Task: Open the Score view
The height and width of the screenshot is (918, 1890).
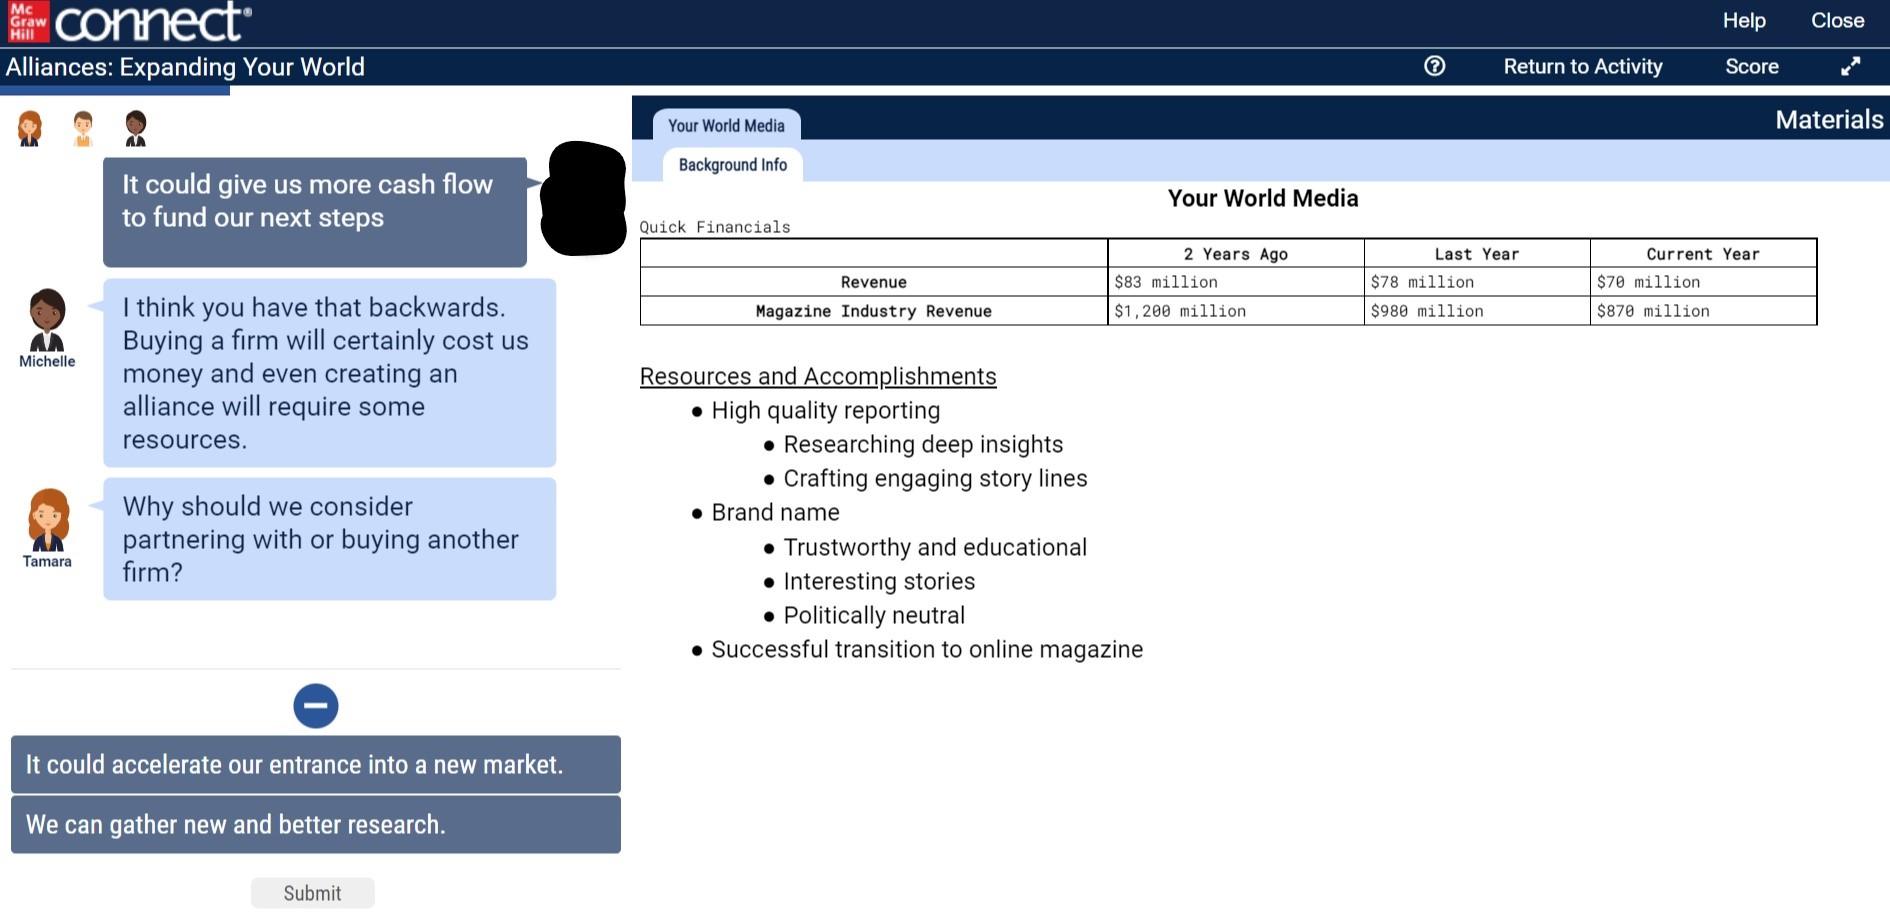Action: 1752,66
